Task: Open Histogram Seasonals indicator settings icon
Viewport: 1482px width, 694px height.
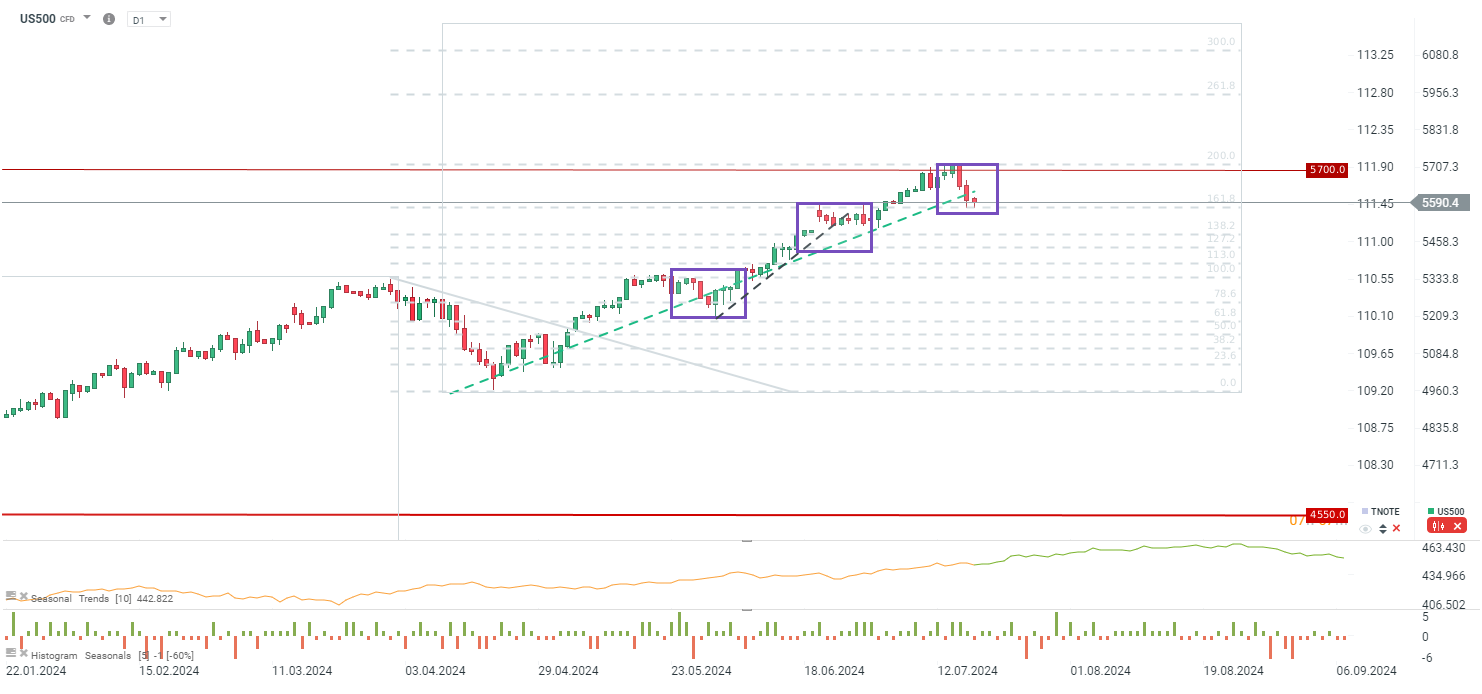Action: pyautogui.click(x=11, y=653)
